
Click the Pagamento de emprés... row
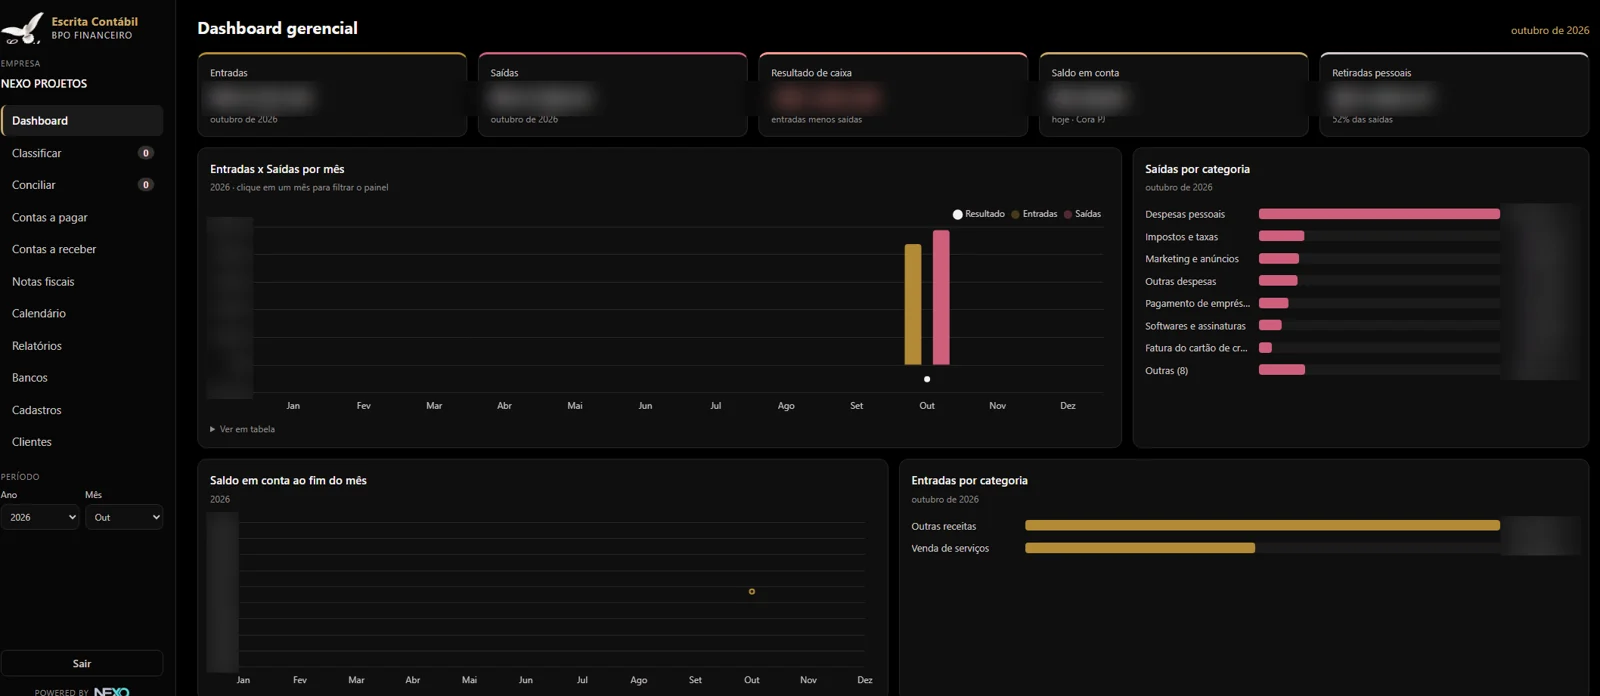(1361, 303)
